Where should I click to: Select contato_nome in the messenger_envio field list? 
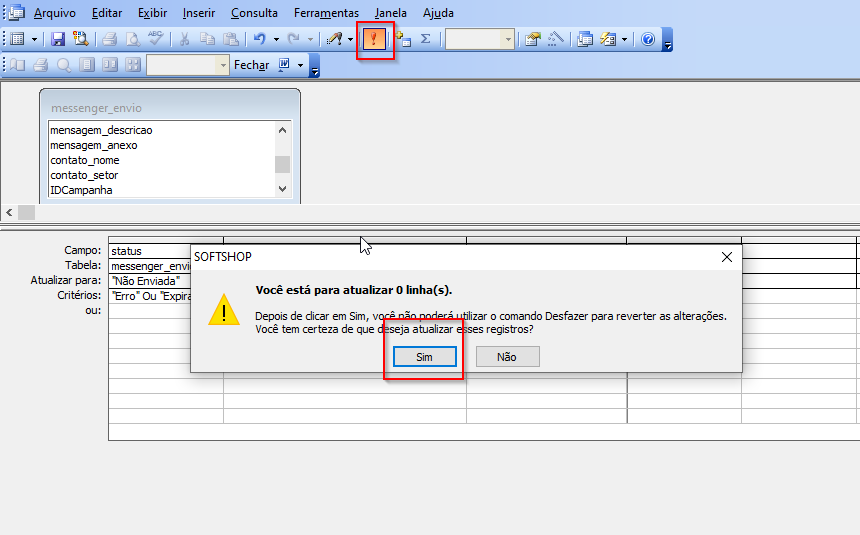[x=85, y=160]
